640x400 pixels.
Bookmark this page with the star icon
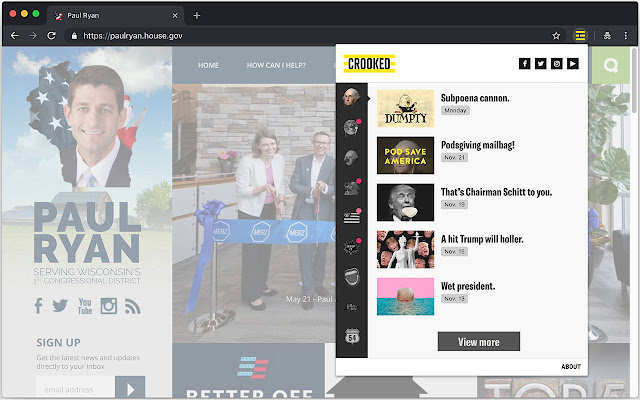click(556, 36)
